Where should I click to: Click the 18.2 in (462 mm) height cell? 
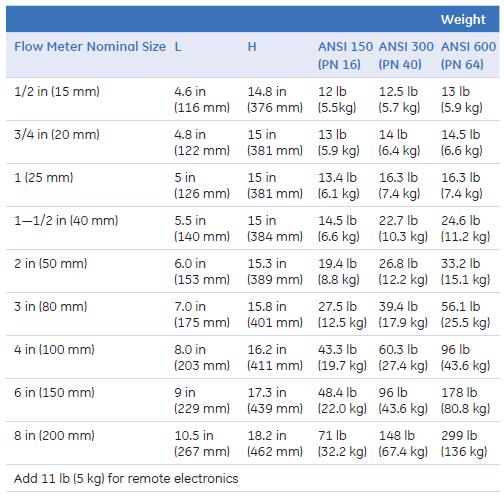click(x=275, y=443)
